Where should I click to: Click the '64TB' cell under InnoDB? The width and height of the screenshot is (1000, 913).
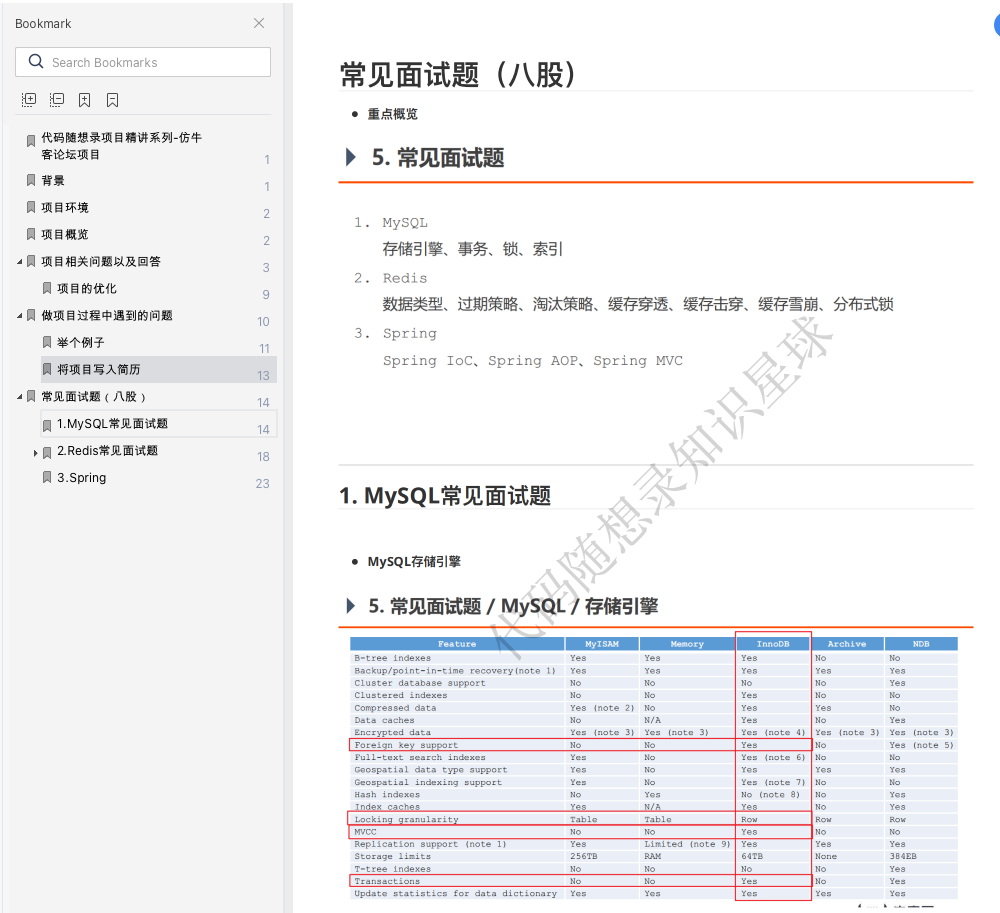click(752, 856)
